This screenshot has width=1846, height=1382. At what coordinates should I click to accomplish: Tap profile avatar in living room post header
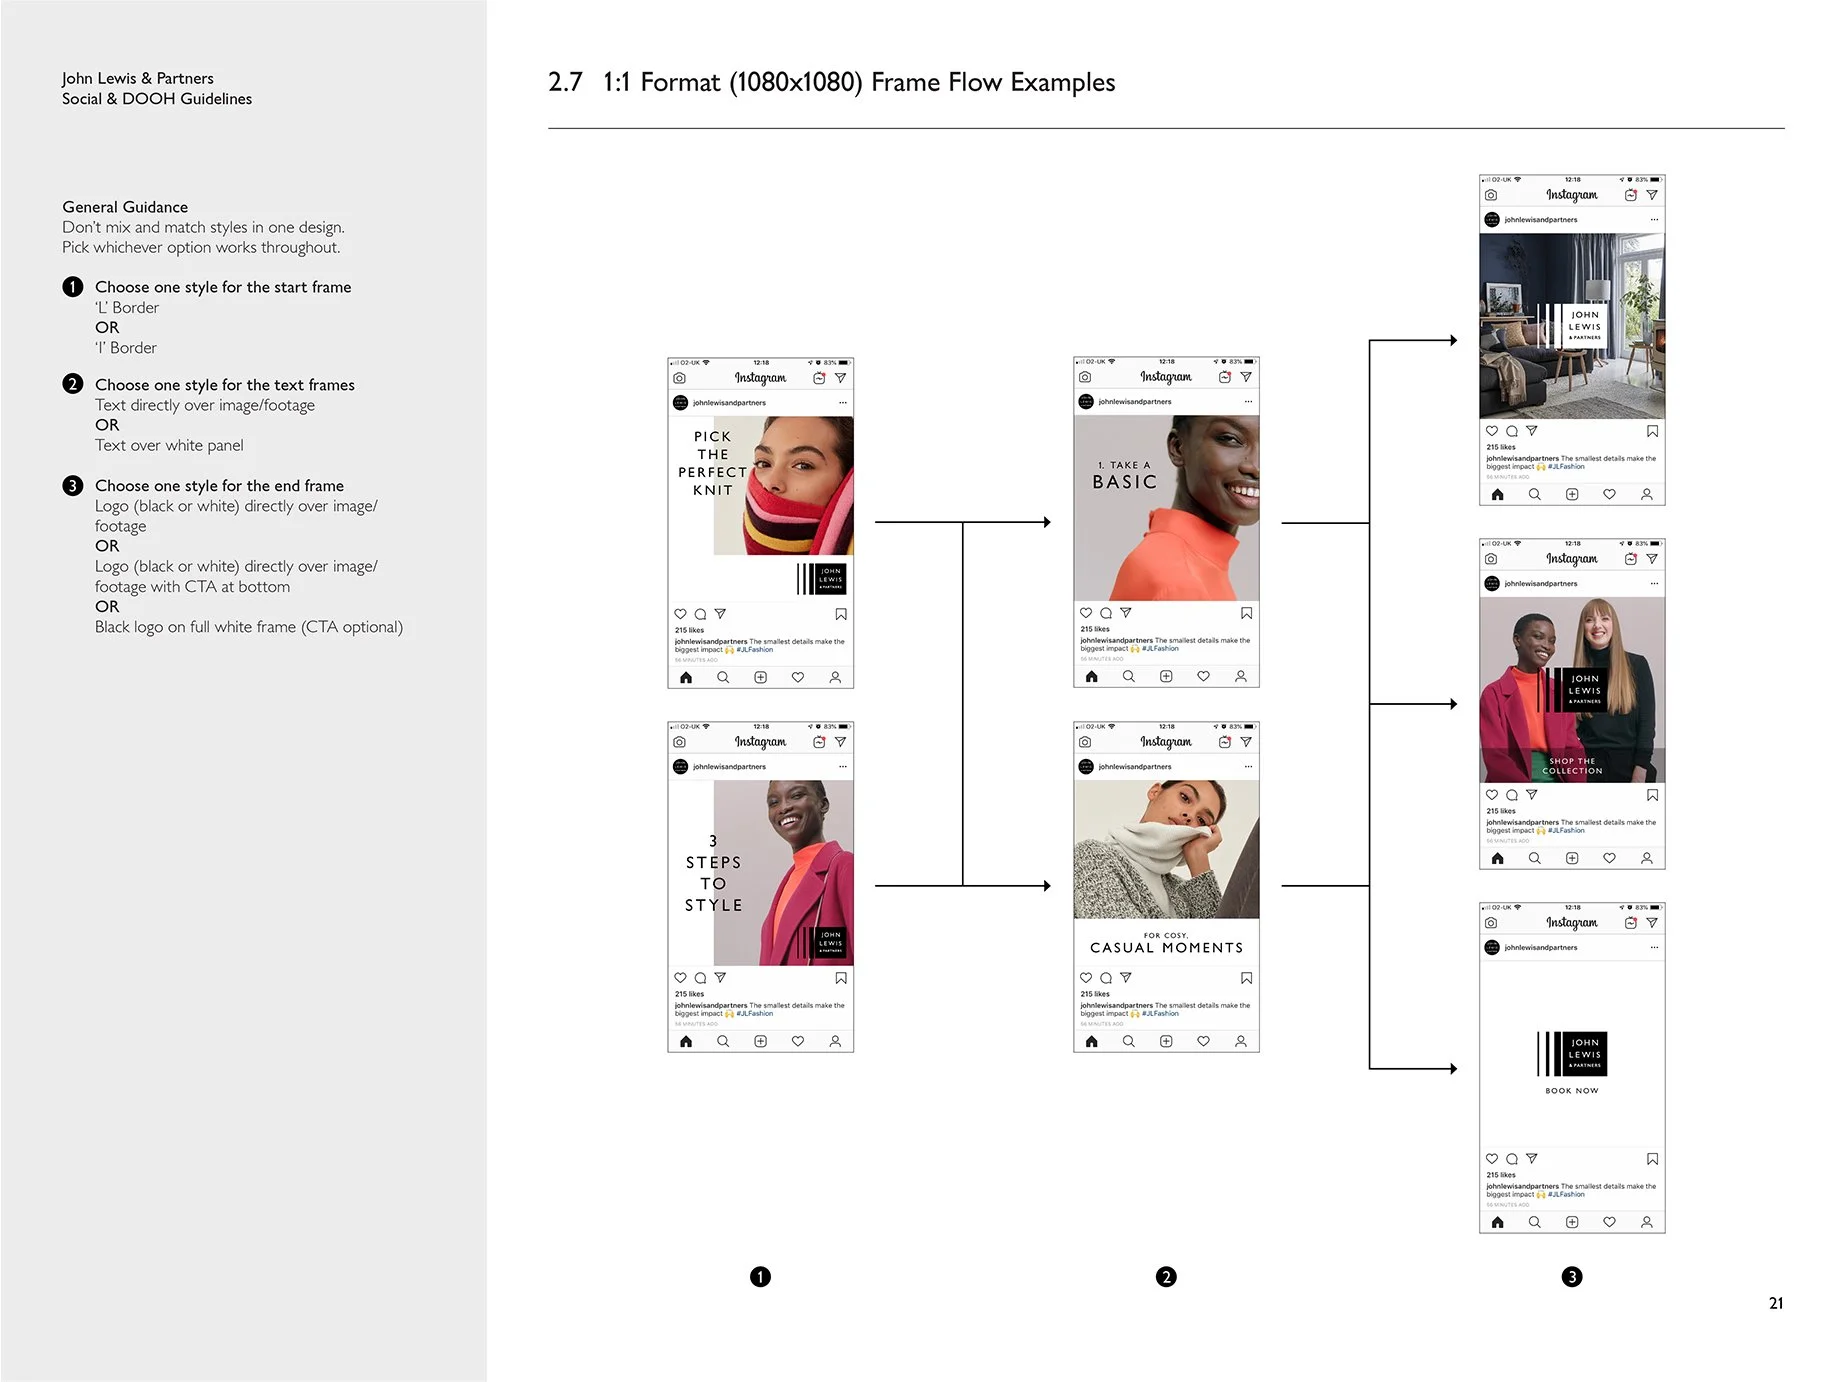point(1492,220)
